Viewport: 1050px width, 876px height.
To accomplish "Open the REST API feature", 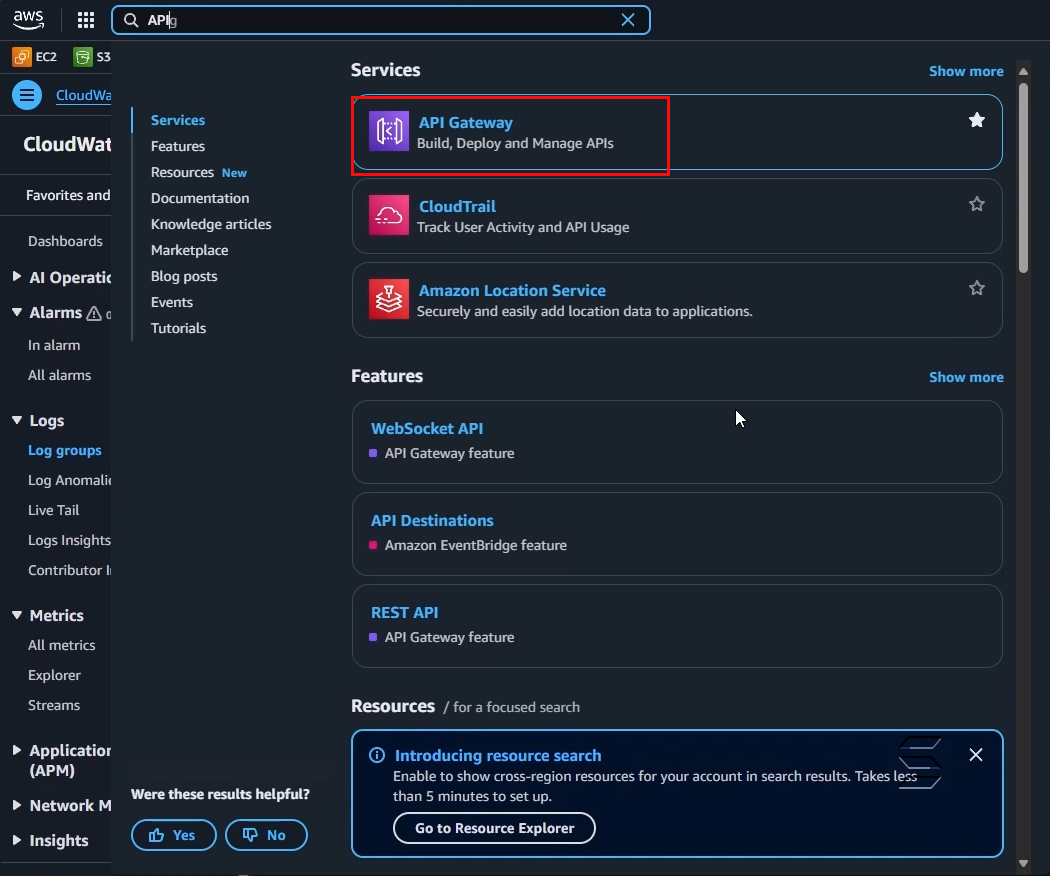I will 404,613.
